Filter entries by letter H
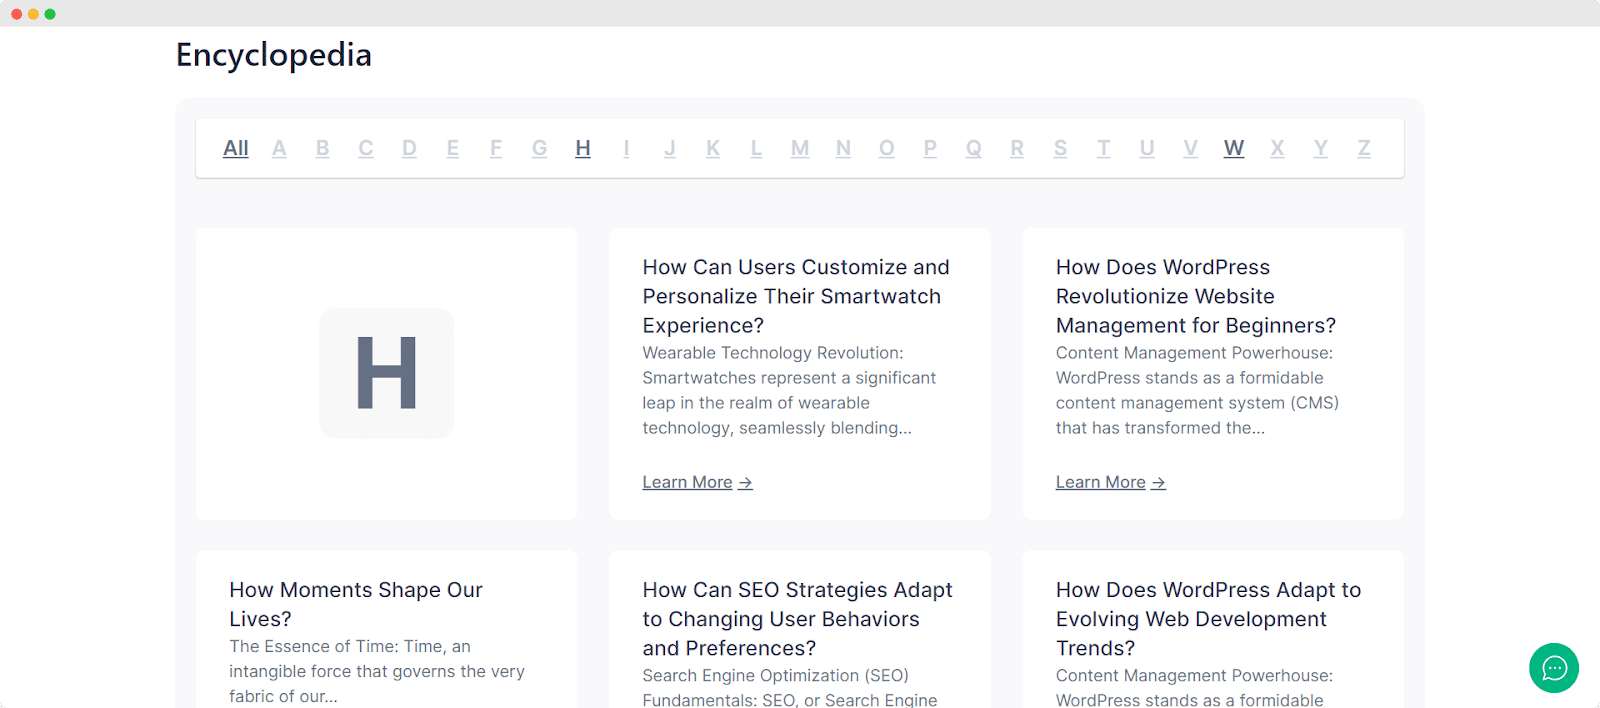The height and width of the screenshot is (708, 1600). (x=583, y=149)
